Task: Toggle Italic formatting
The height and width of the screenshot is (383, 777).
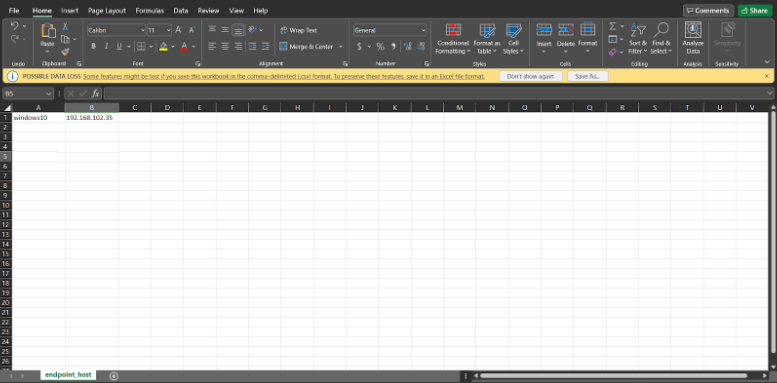Action: (x=106, y=47)
